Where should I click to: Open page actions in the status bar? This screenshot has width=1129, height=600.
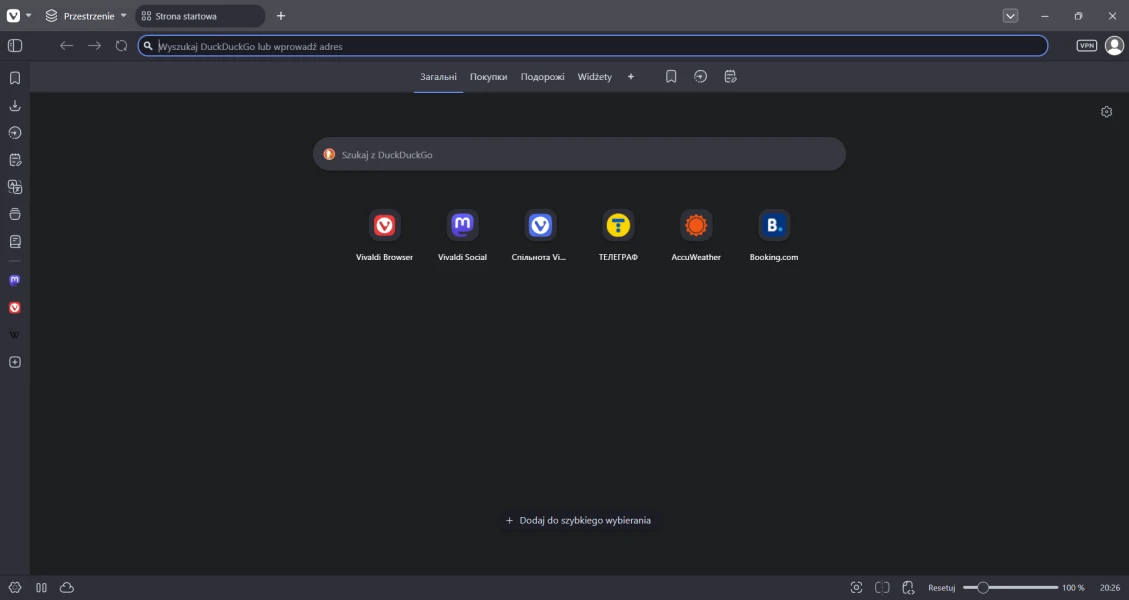click(x=908, y=587)
